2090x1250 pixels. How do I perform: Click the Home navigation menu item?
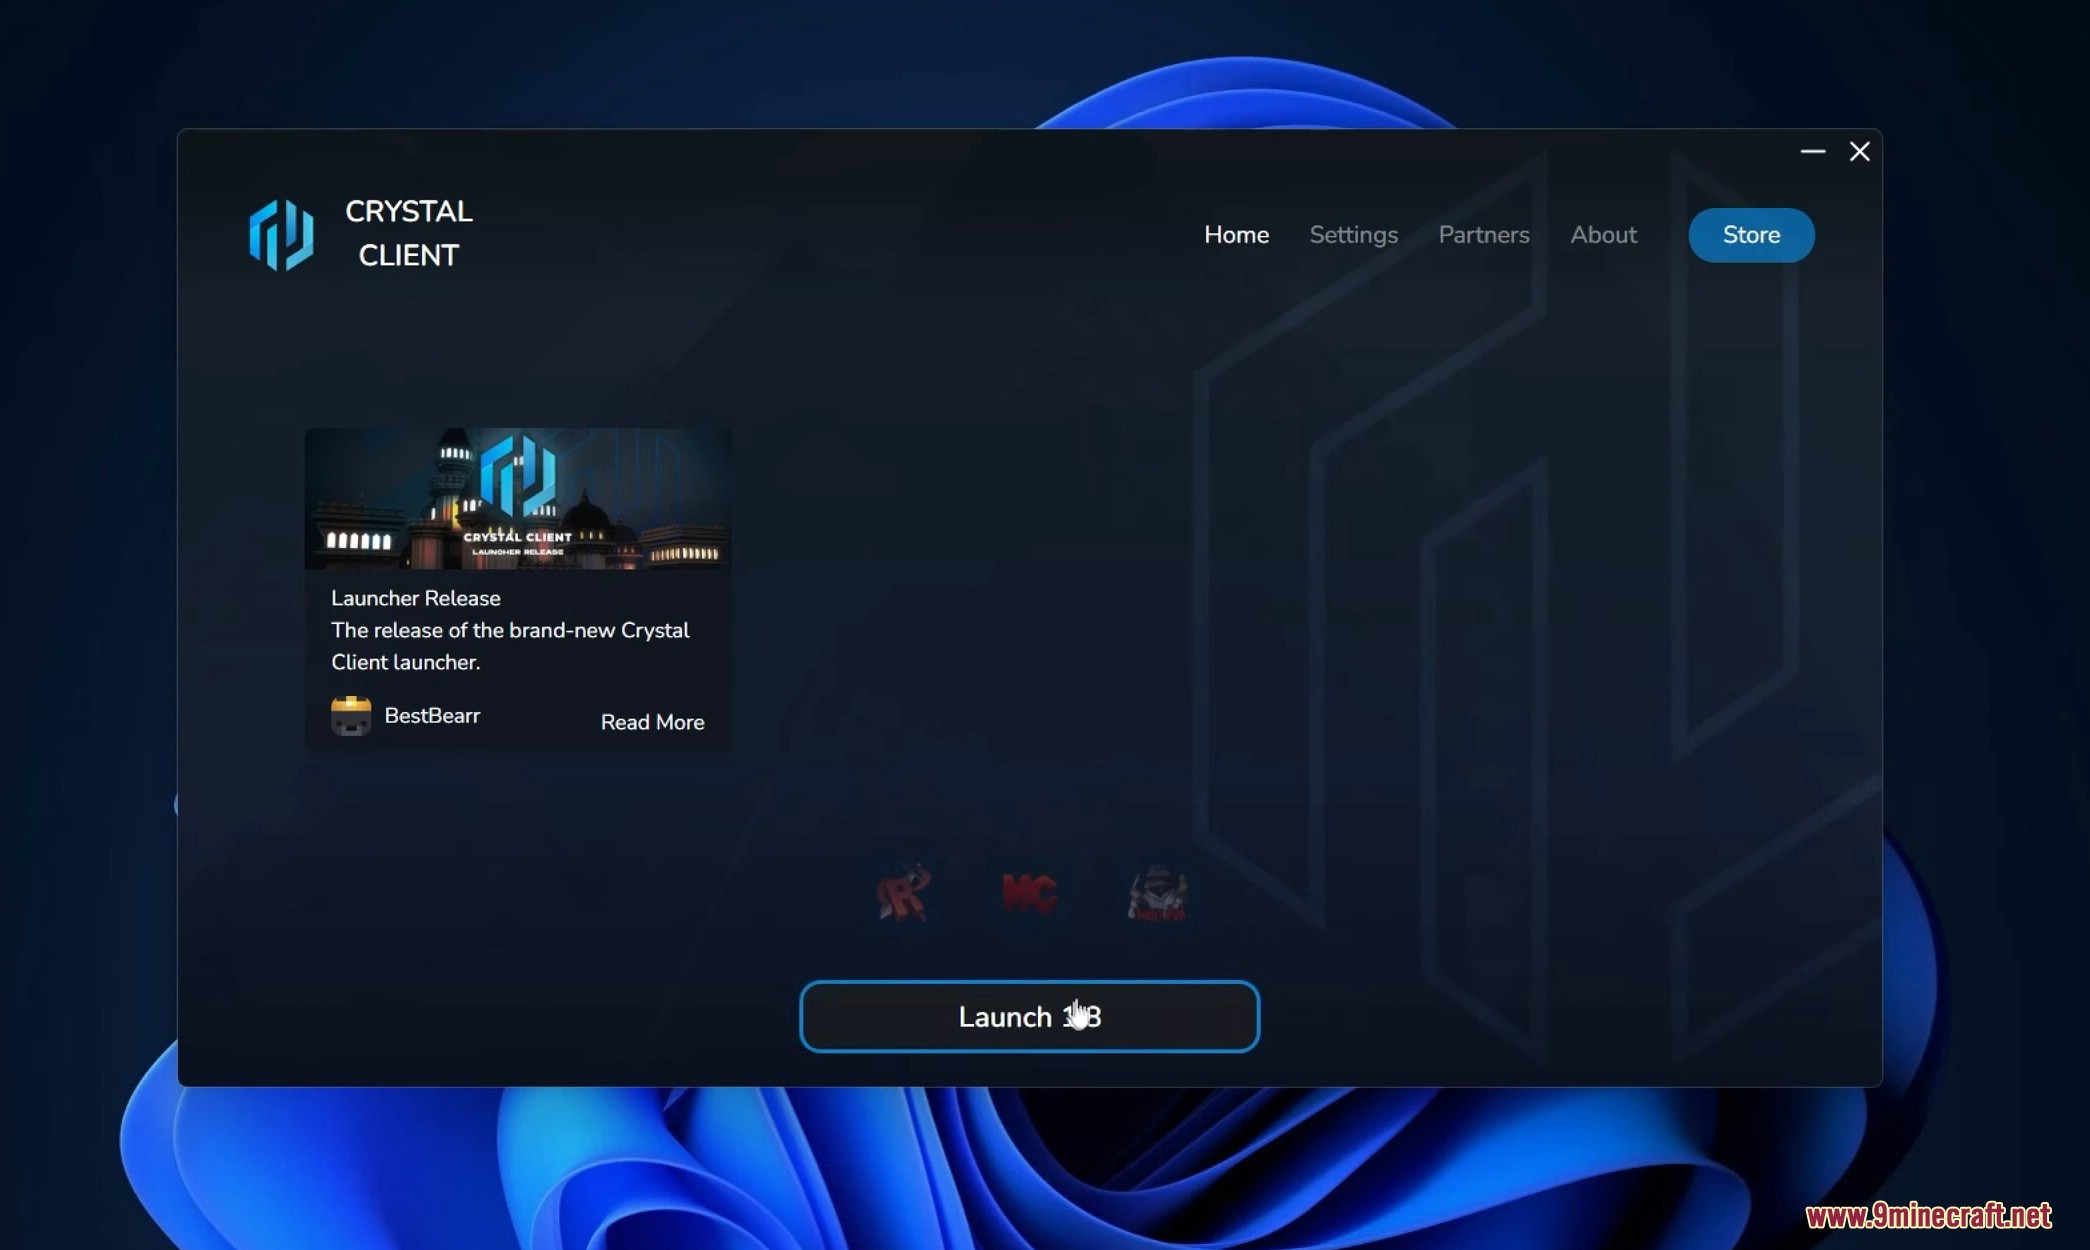pos(1236,234)
